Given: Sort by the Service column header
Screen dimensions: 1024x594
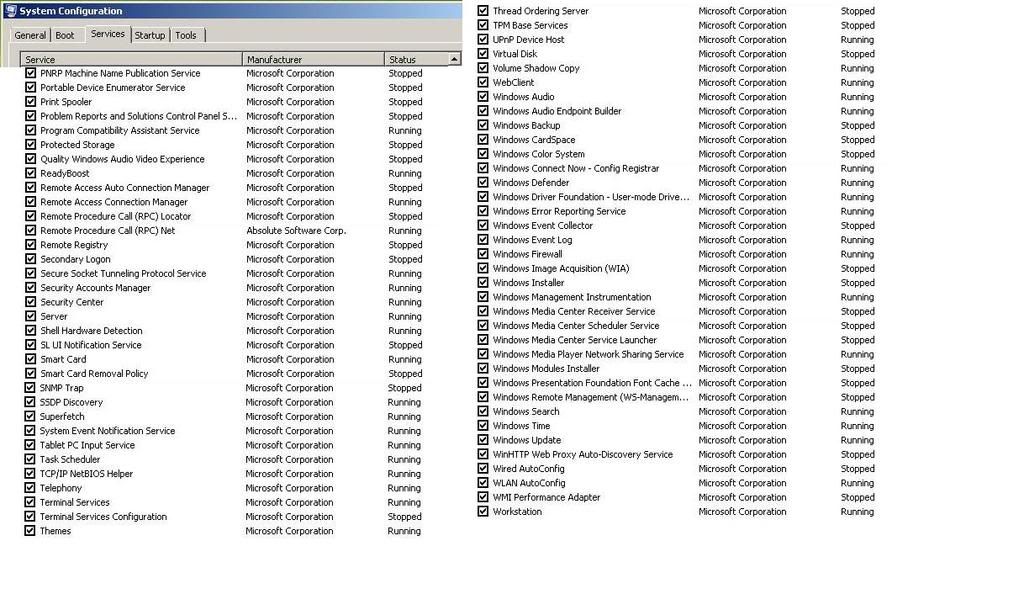Looking at the screenshot, I should (x=131, y=59).
